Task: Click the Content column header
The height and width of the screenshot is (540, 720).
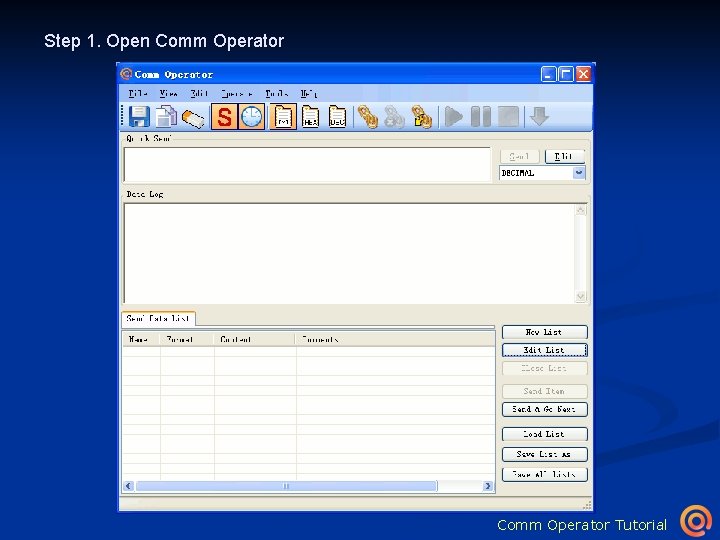Action: tap(254, 339)
